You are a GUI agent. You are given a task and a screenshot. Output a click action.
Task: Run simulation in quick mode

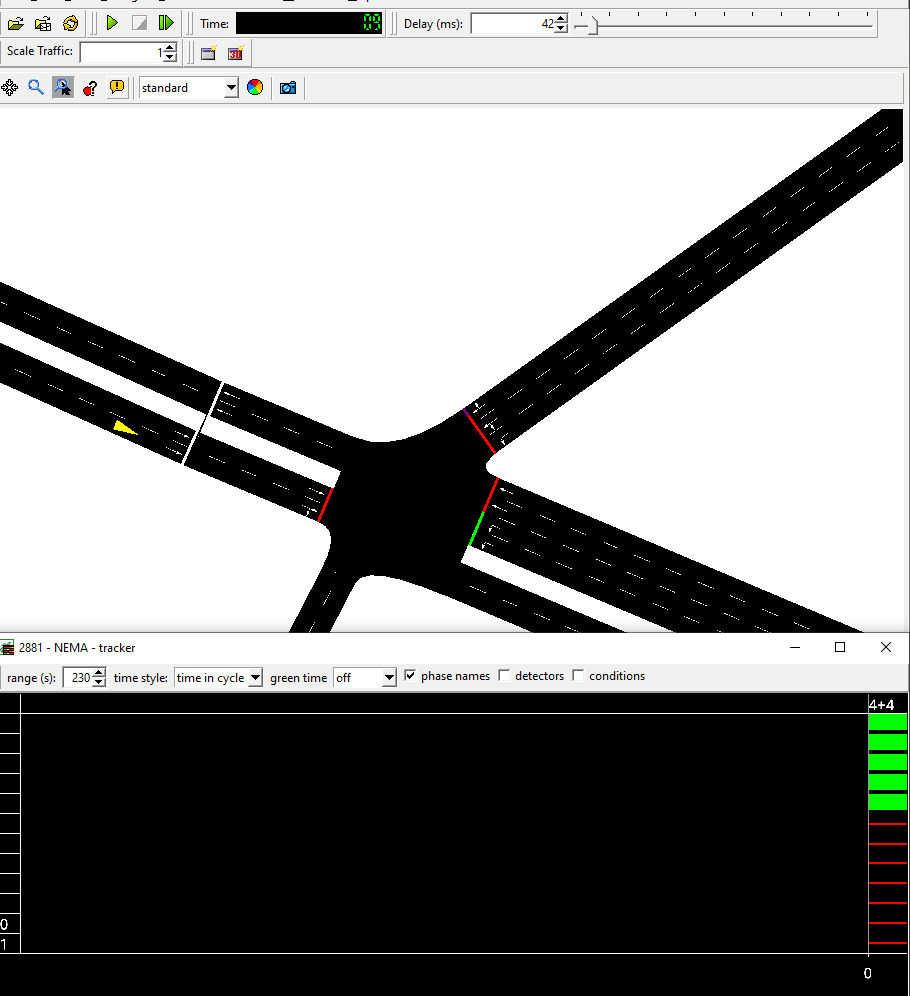coord(166,22)
